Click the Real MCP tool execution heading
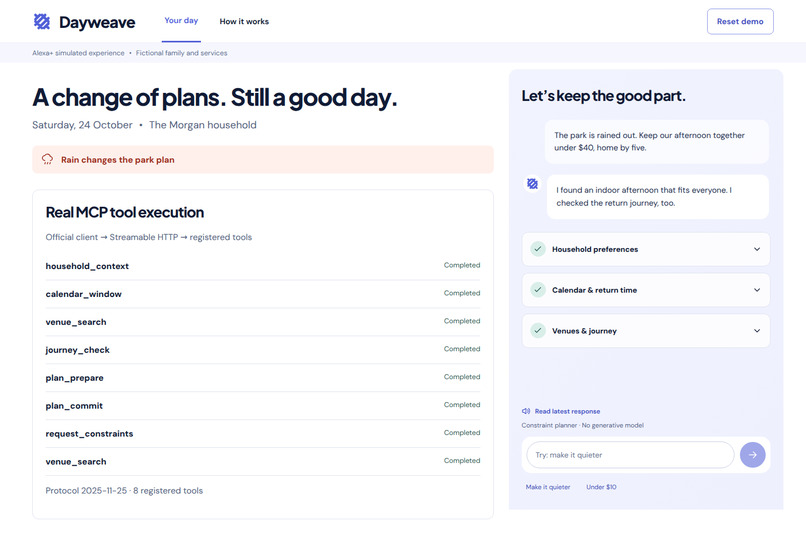Viewport: 806px width, 537px height. click(x=124, y=212)
